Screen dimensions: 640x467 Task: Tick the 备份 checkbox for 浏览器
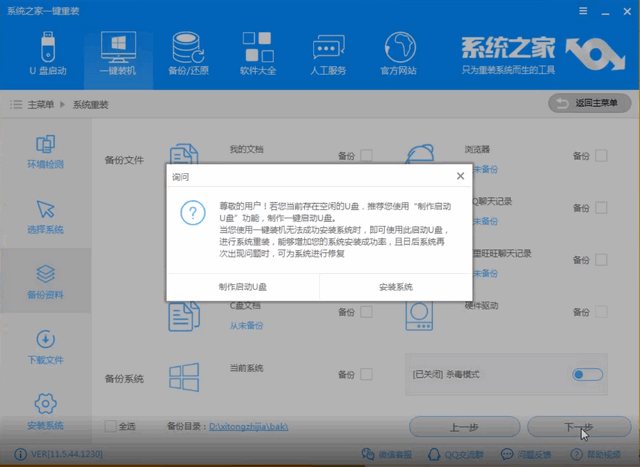coord(601,156)
